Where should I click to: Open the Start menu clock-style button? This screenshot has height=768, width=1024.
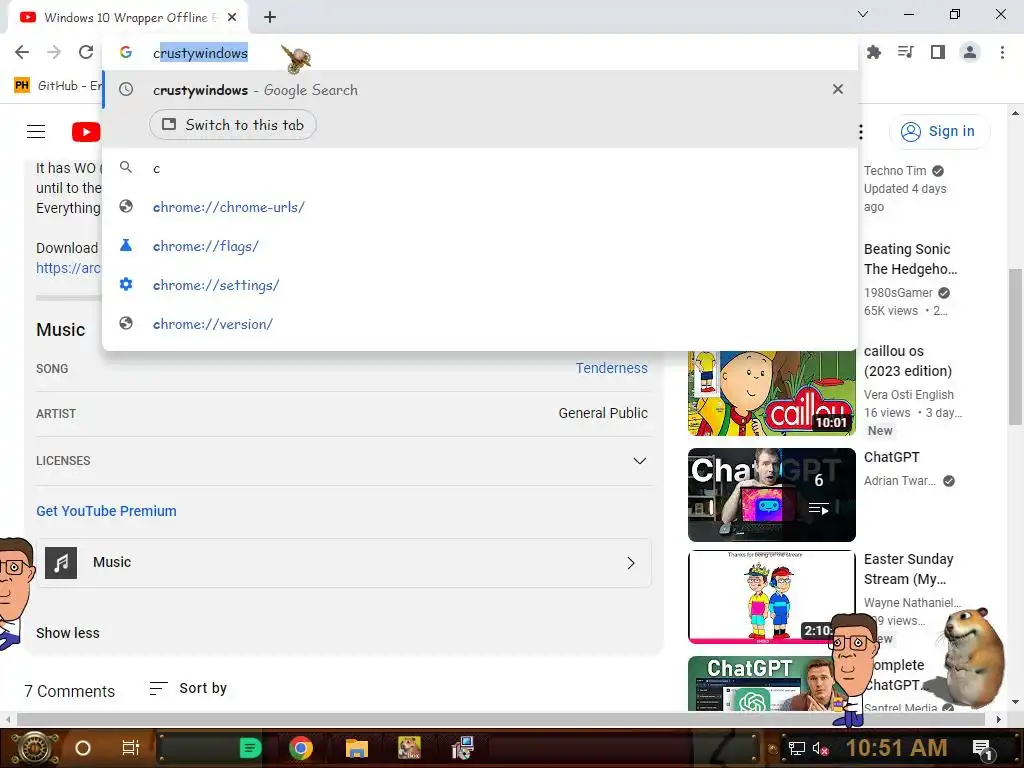(x=35, y=748)
